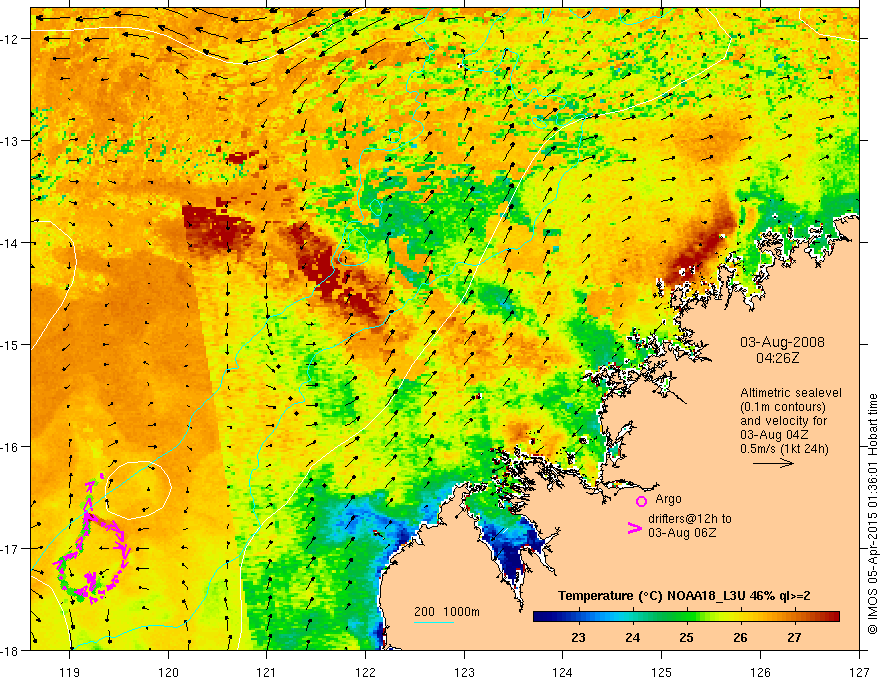Click the longitude axis label 124
Screen dimensions: 880x680
[x=563, y=672]
